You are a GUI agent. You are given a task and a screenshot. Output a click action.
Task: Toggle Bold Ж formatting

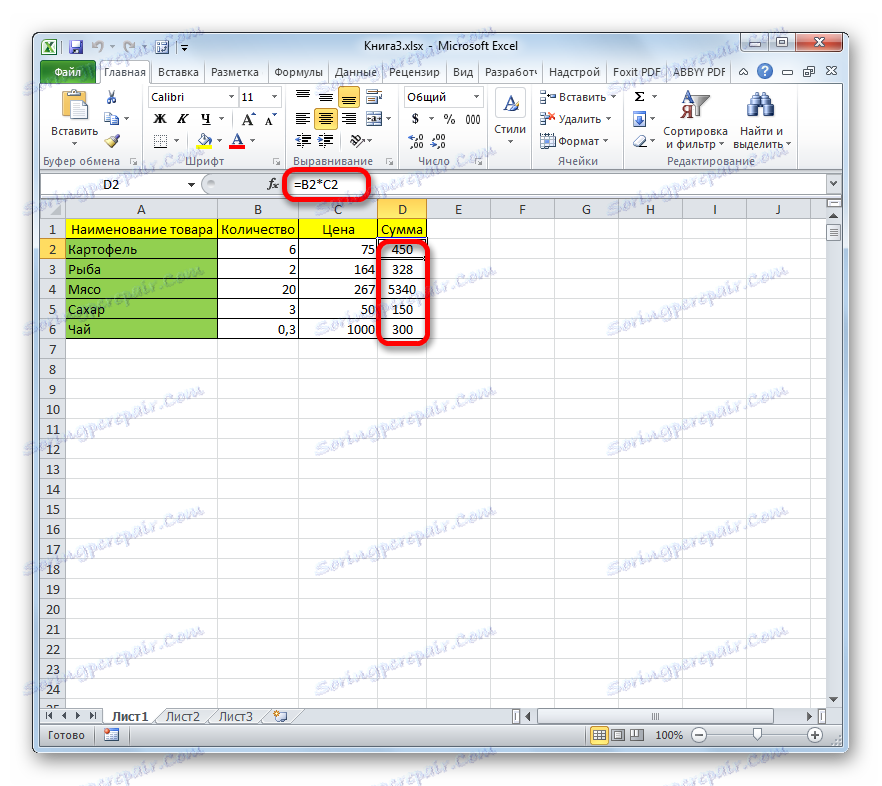click(x=160, y=119)
